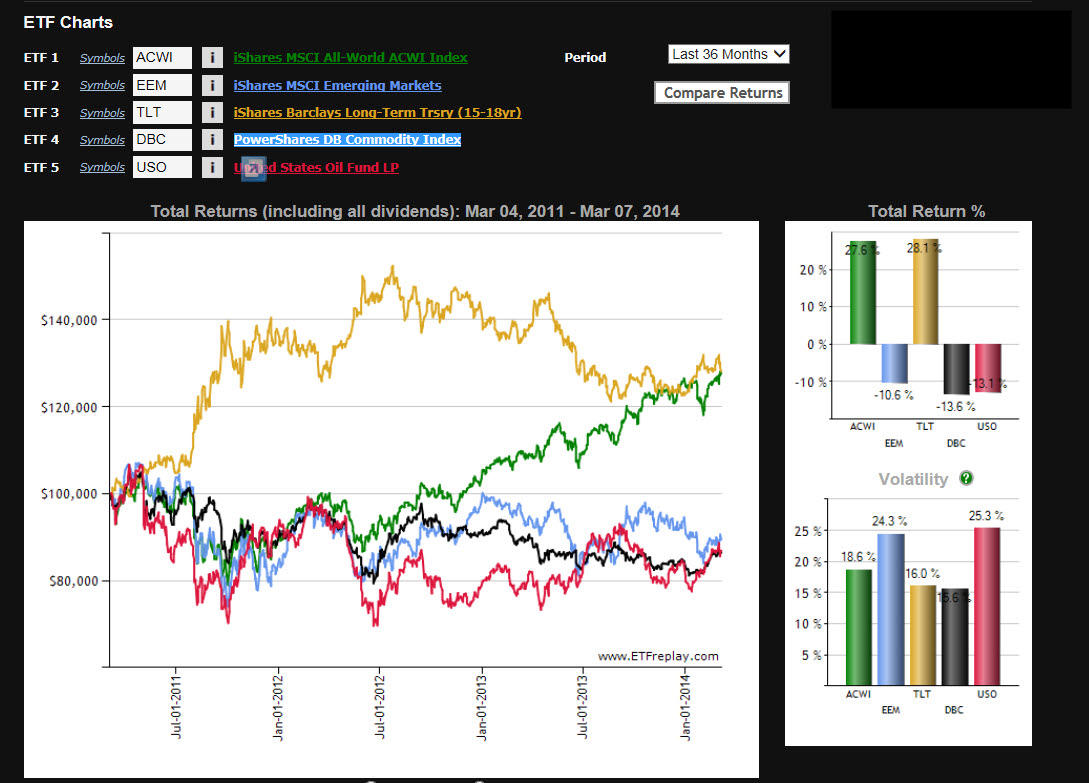1089x783 pixels.
Task: Click the info icon beside TLT
Action: pyautogui.click(x=212, y=113)
